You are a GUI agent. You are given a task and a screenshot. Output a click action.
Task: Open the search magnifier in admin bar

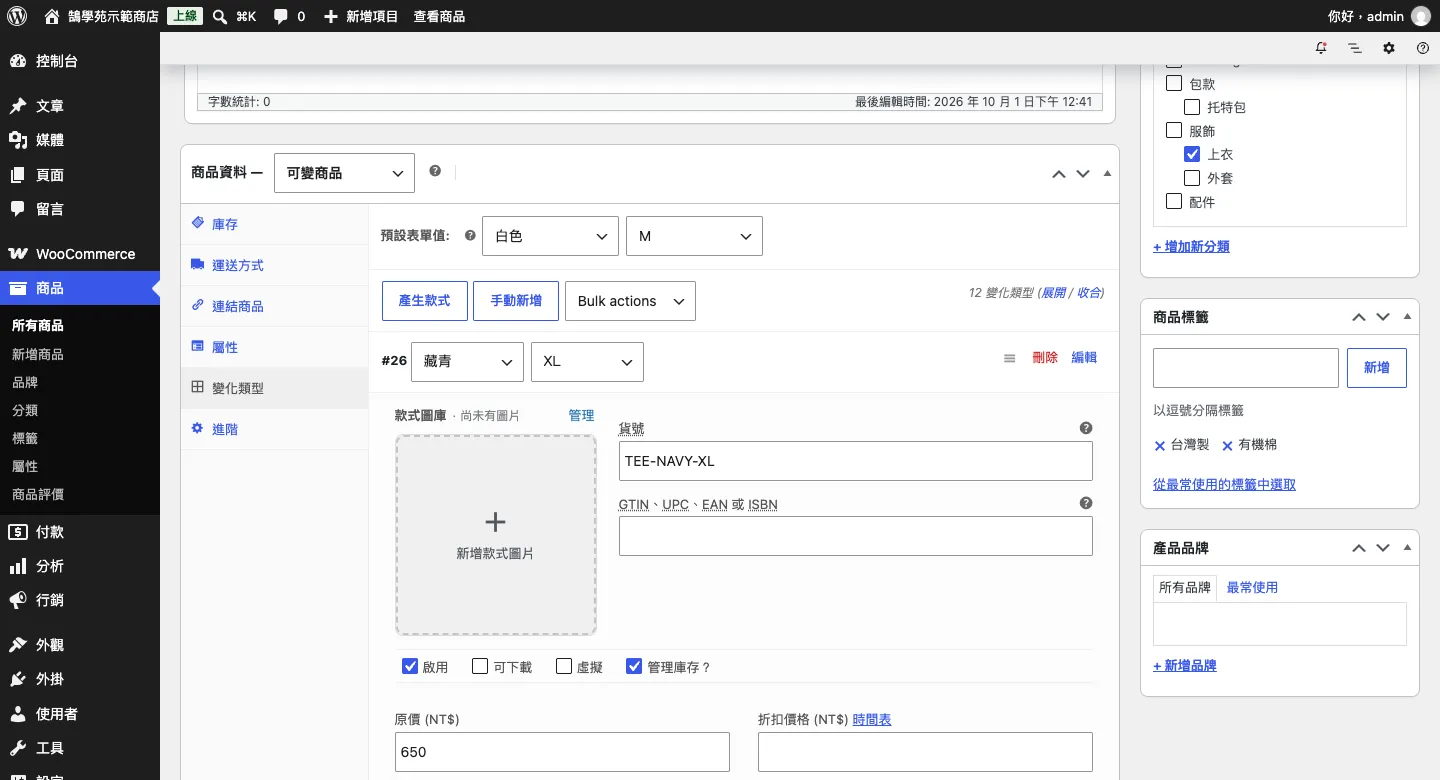(x=220, y=16)
